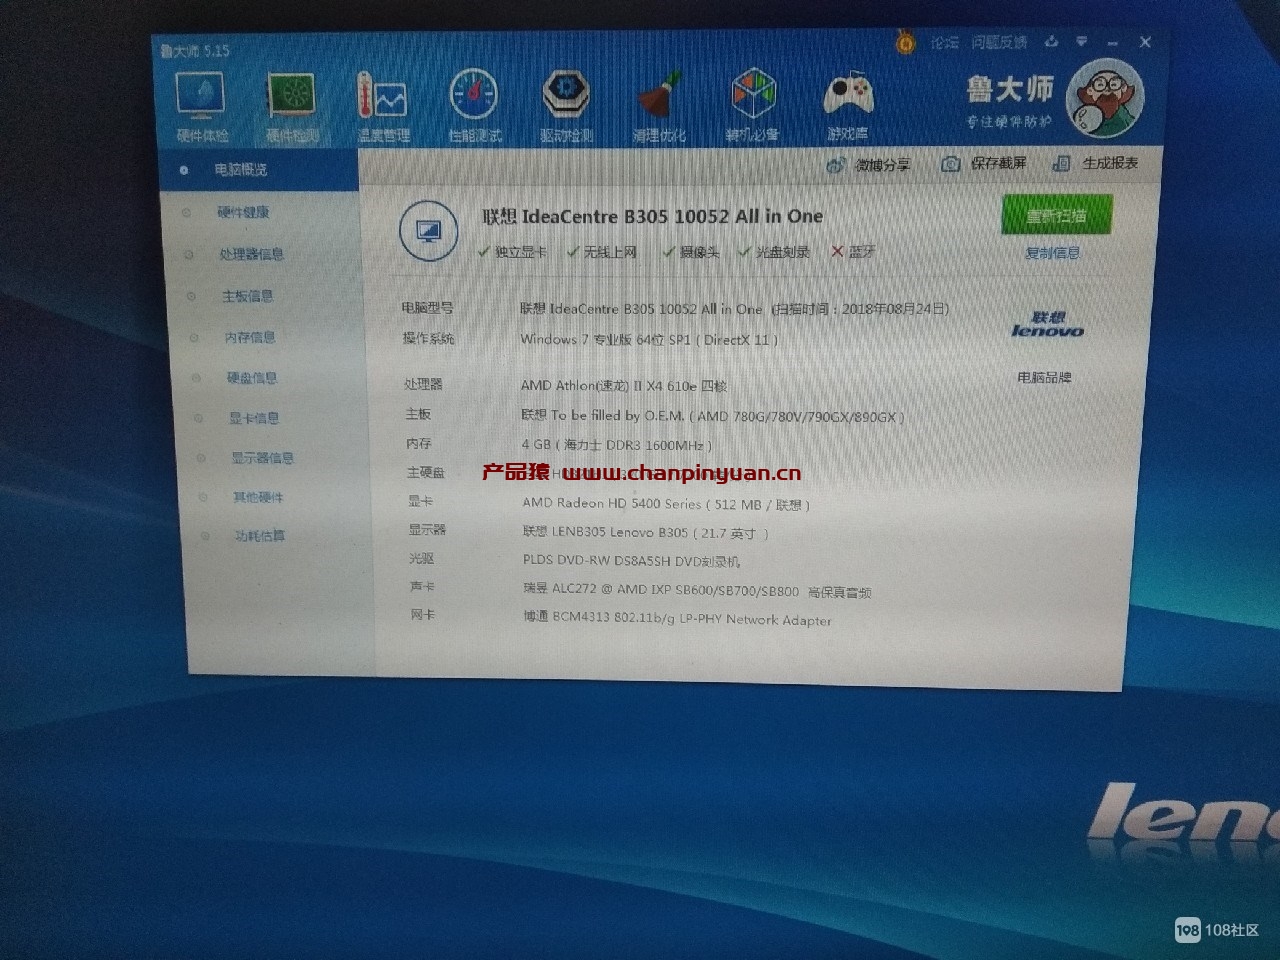Click 4 GB DDR3 1600MHz memory text
Screen dimensions: 1280x960
click(617, 445)
